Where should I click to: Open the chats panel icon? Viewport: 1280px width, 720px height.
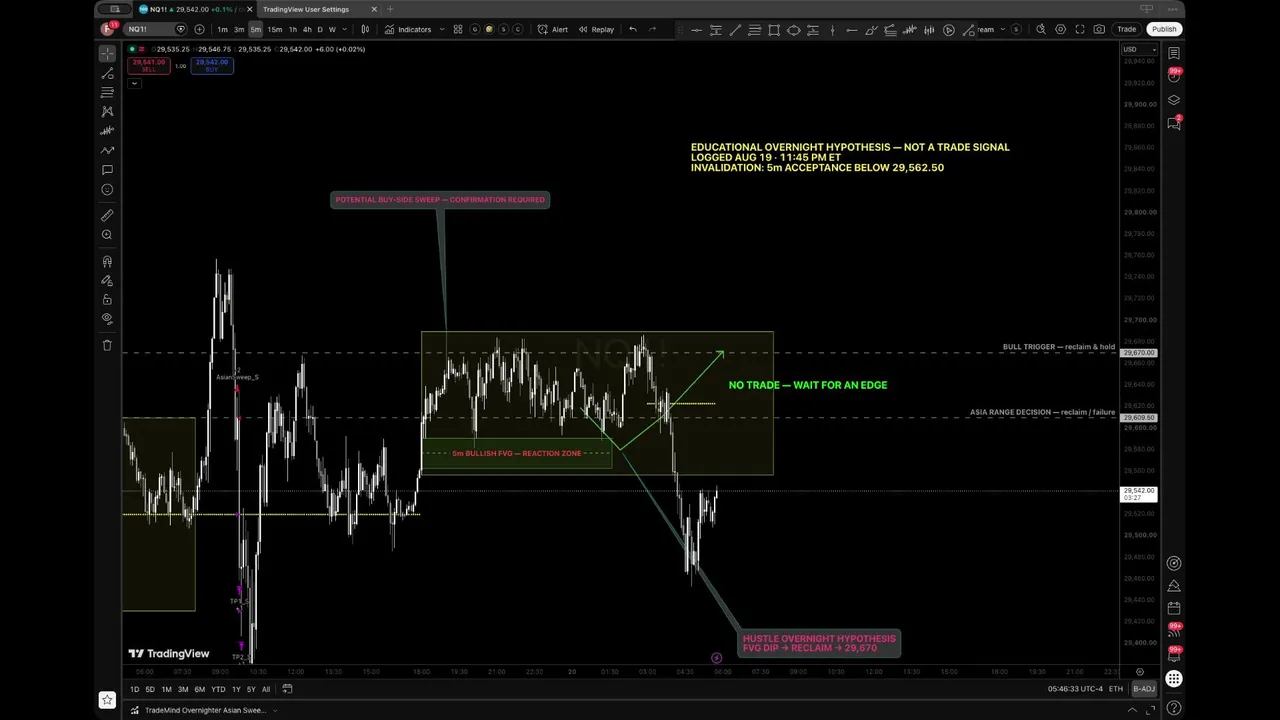pos(1174,123)
